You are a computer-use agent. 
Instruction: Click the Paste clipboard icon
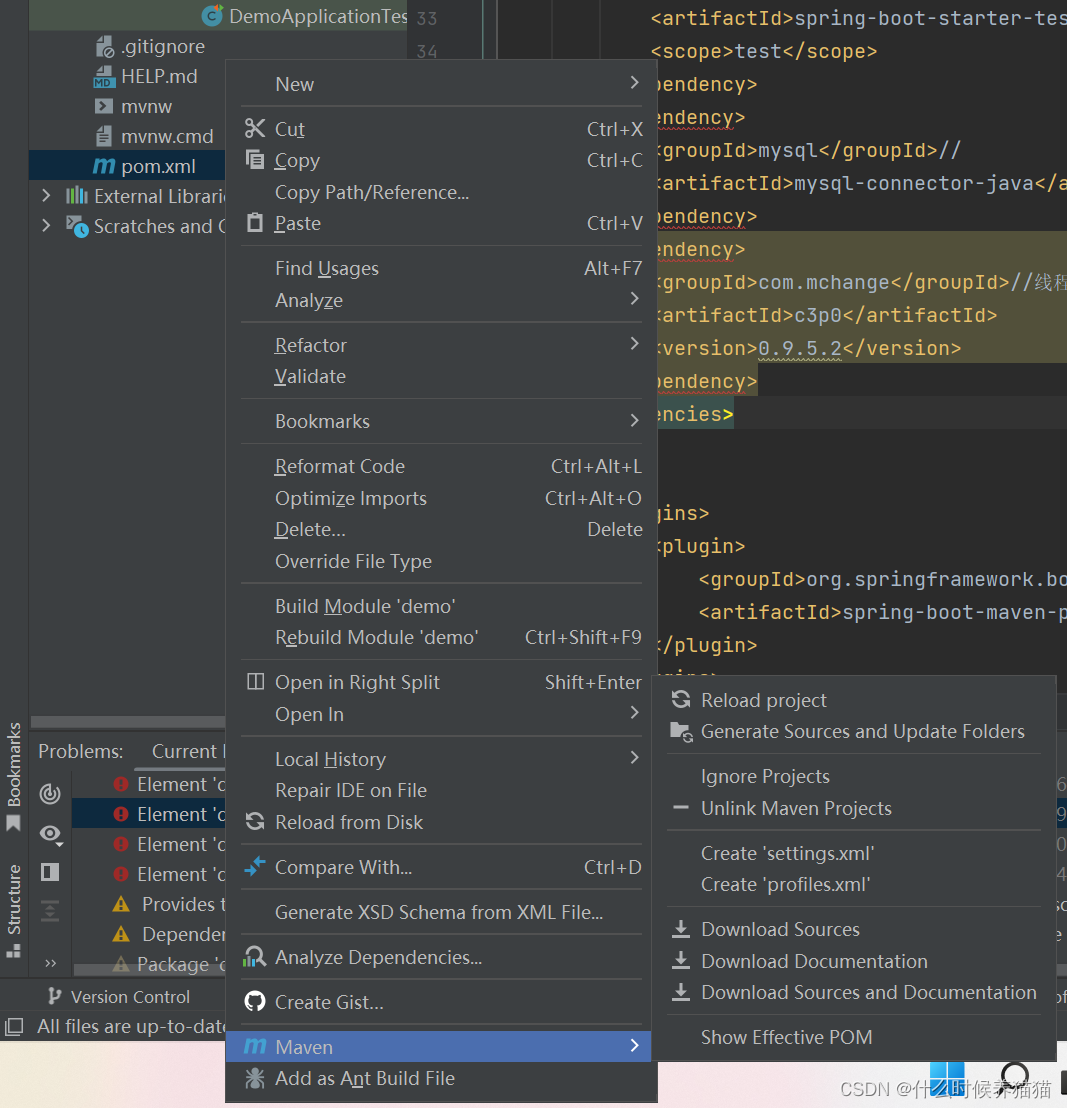pos(255,223)
